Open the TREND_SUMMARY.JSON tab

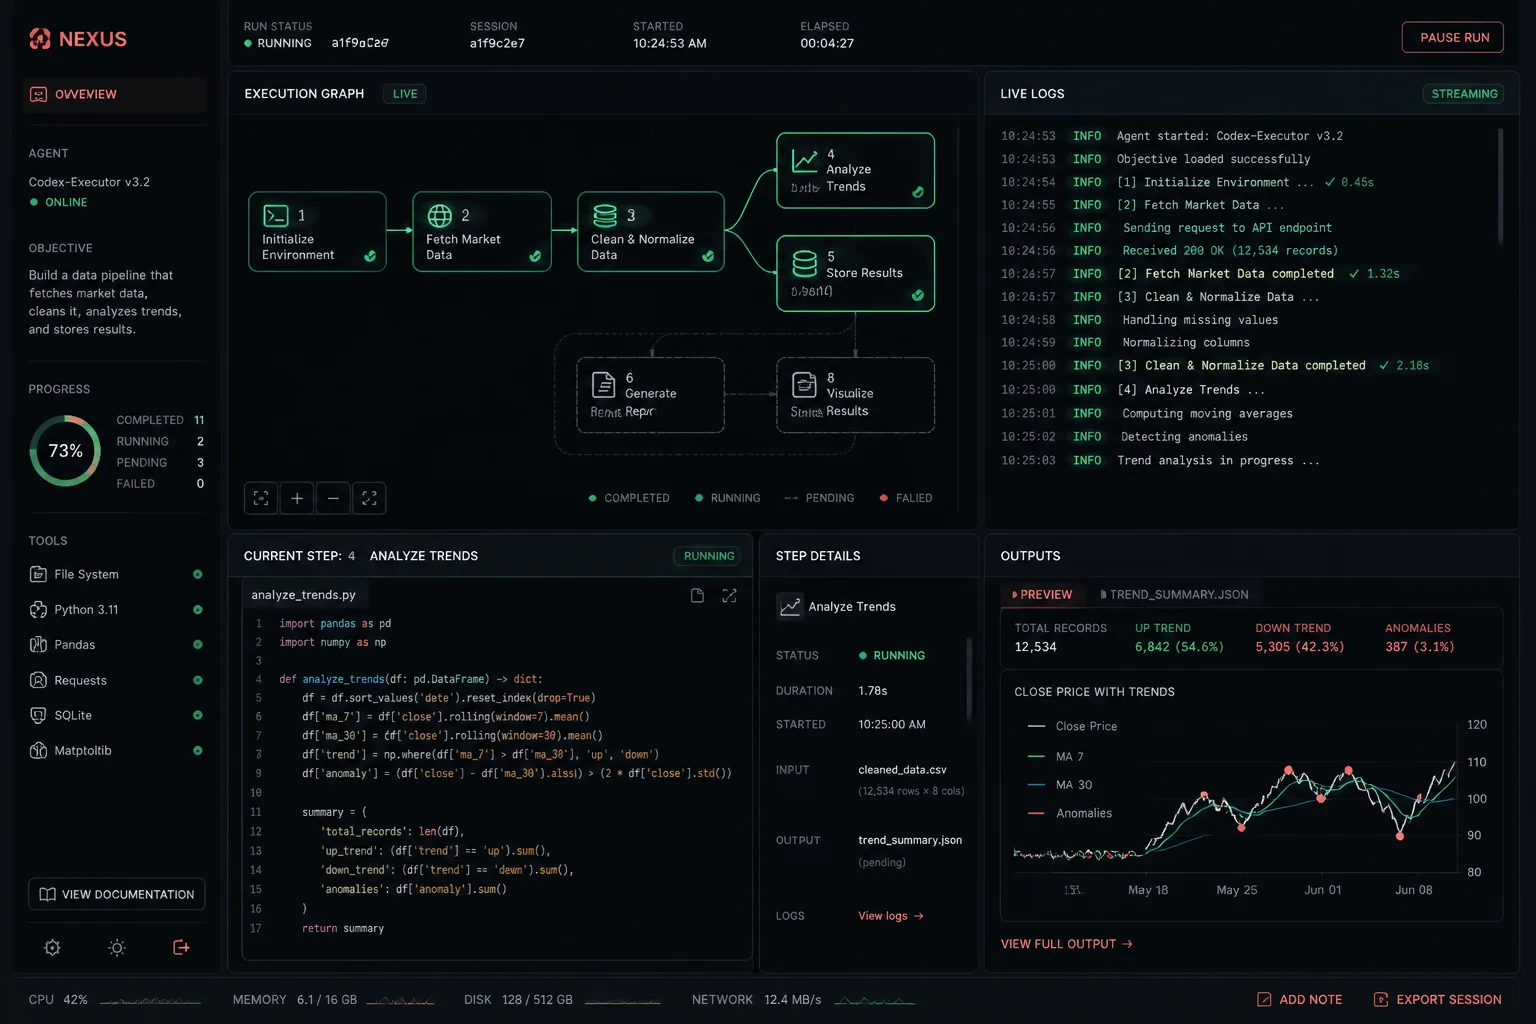(1174, 594)
